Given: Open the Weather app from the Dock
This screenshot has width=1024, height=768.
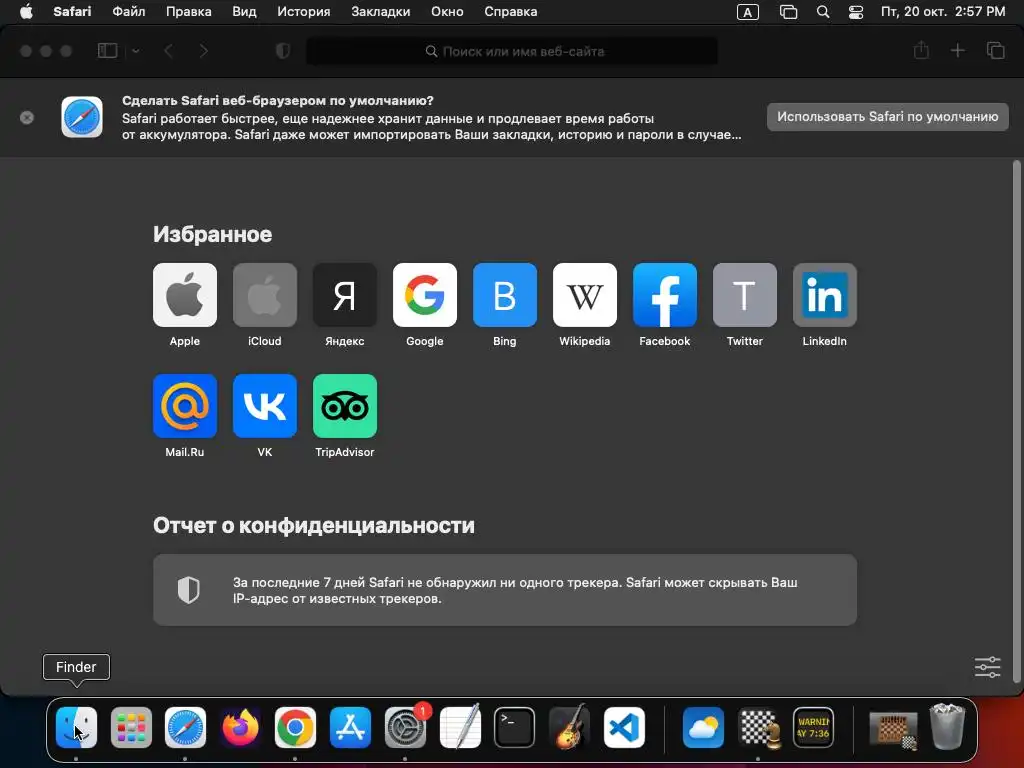Looking at the screenshot, I should pos(703,727).
